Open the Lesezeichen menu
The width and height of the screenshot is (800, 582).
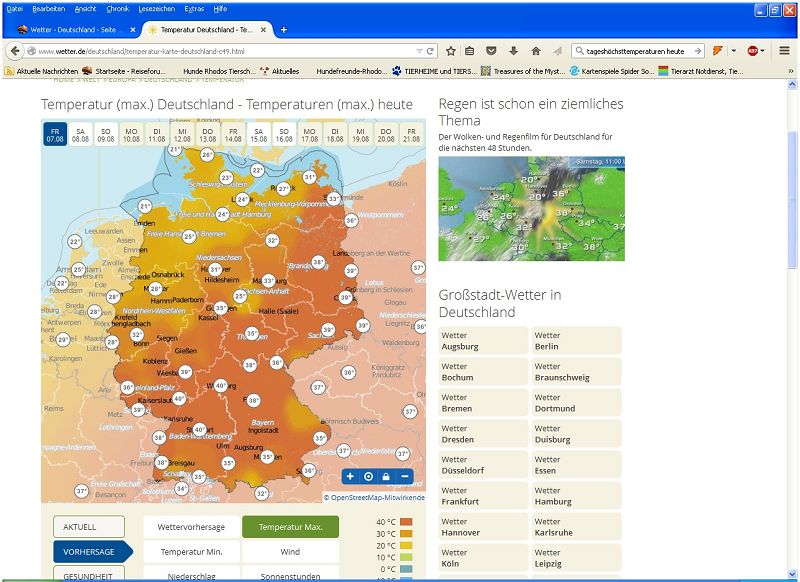coord(155,8)
